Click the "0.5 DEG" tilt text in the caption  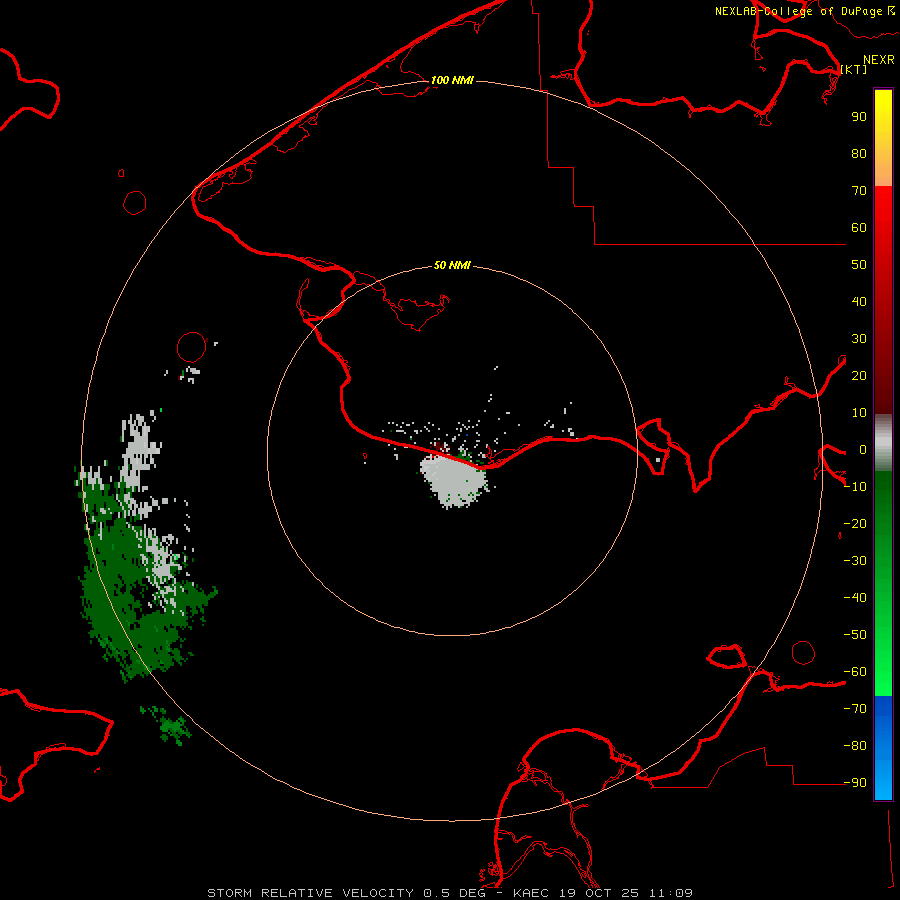tap(455, 893)
